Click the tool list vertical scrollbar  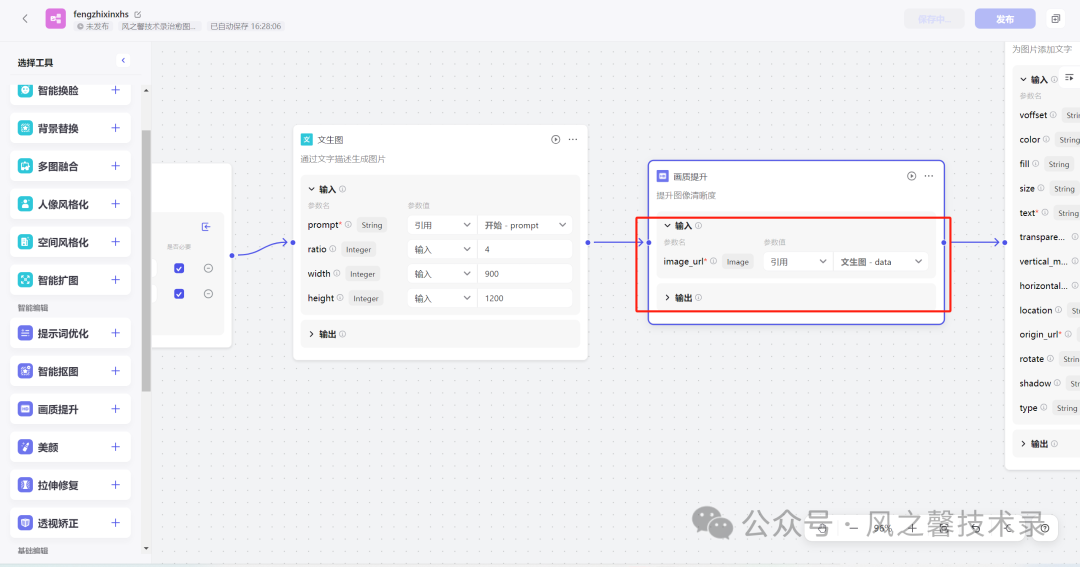pos(146,260)
